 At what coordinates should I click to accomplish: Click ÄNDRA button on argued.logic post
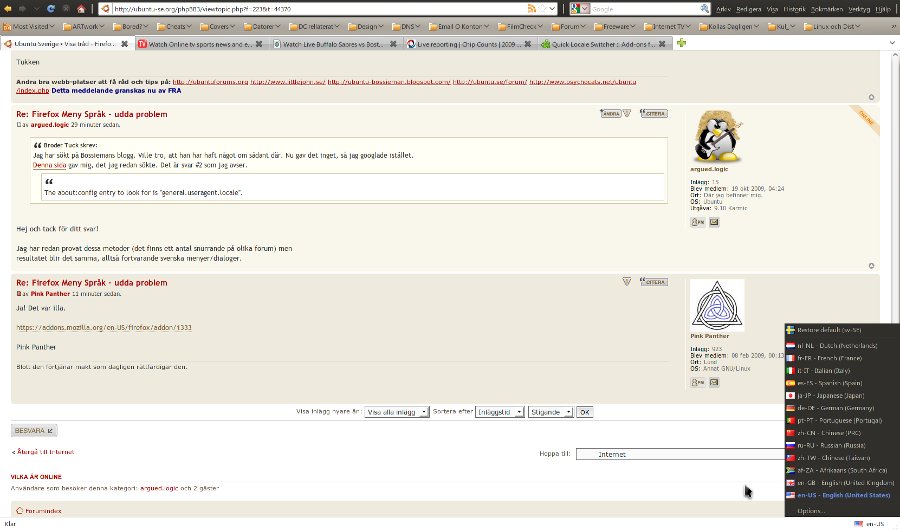pyautogui.click(x=610, y=113)
